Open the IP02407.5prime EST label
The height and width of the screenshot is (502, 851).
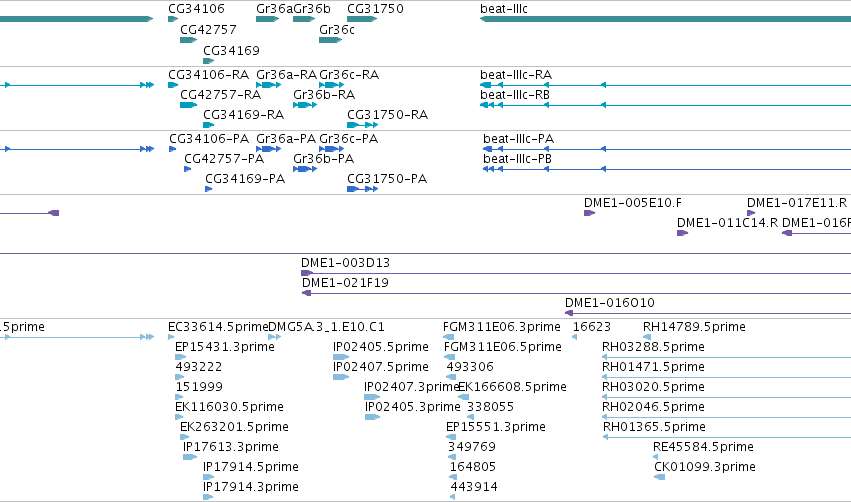click(381, 367)
